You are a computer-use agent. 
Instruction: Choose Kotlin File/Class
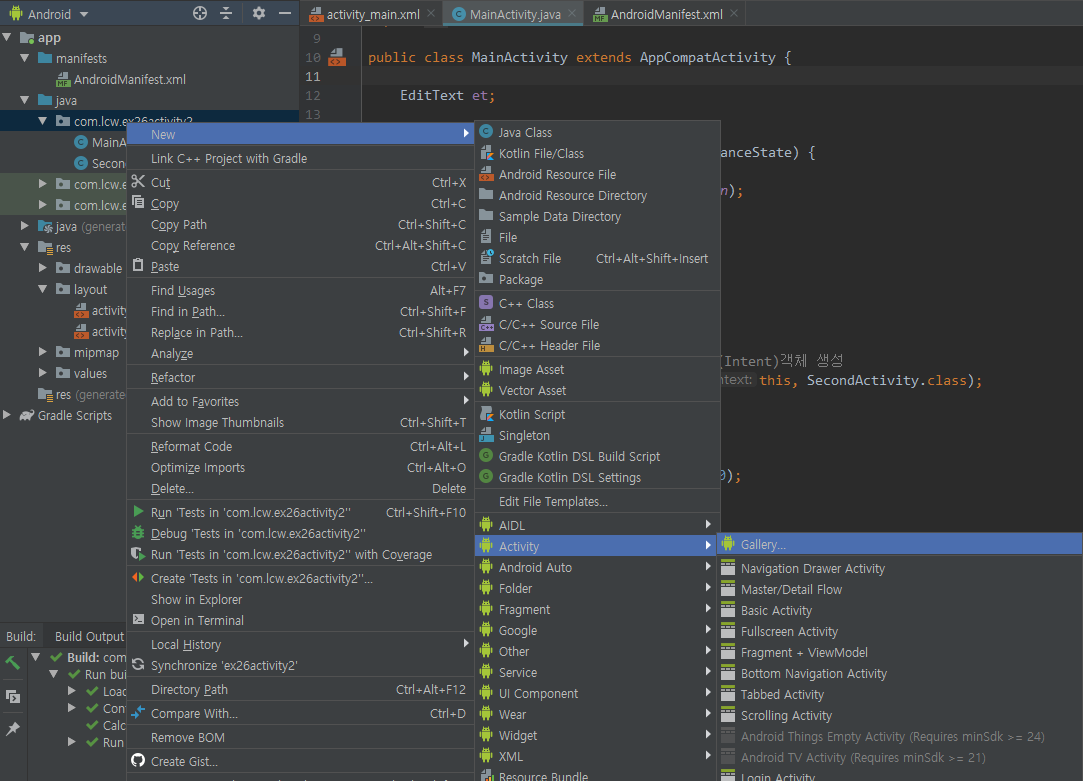coord(597,153)
